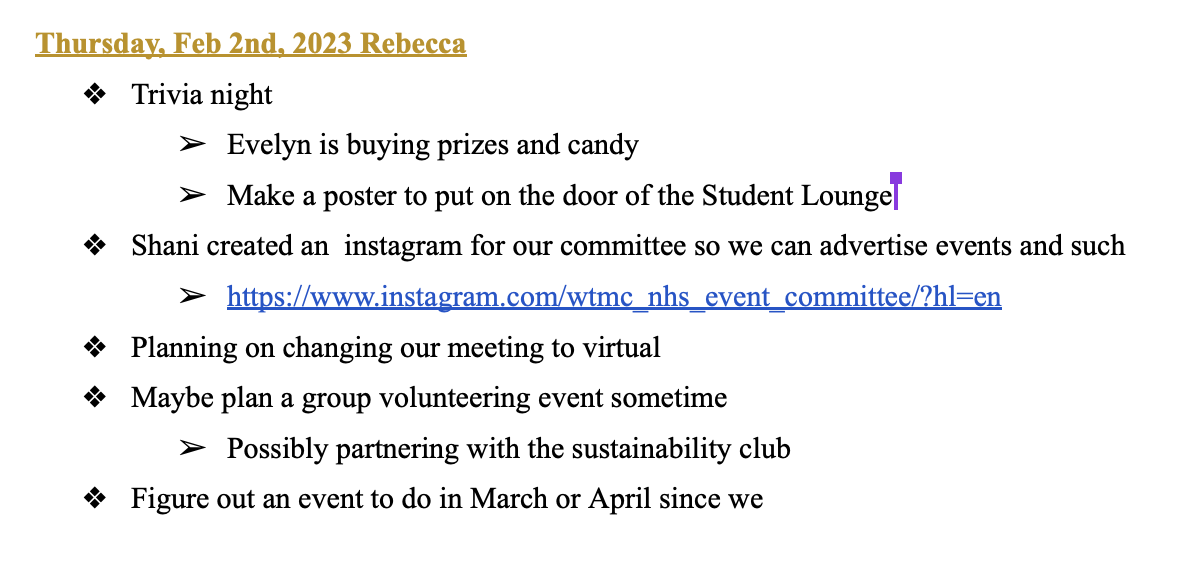Click the diamond bullet beside "Maybe plan a group"
The width and height of the screenshot is (1188, 564).
(96, 398)
